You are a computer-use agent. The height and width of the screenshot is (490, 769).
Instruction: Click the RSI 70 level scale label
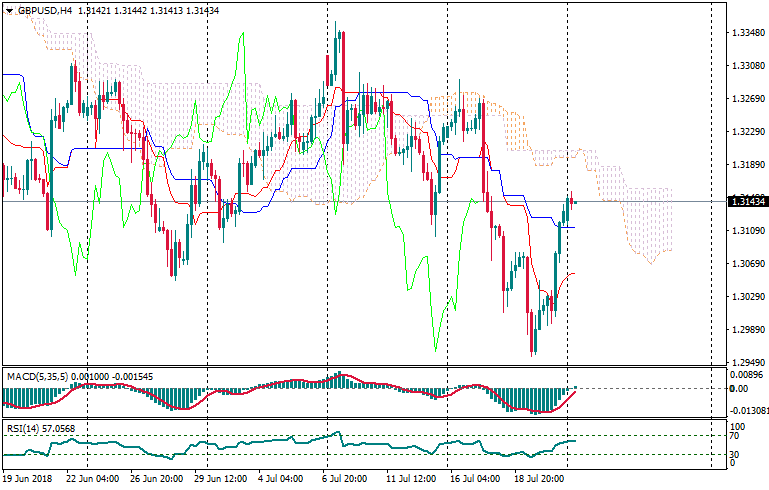pos(733,437)
